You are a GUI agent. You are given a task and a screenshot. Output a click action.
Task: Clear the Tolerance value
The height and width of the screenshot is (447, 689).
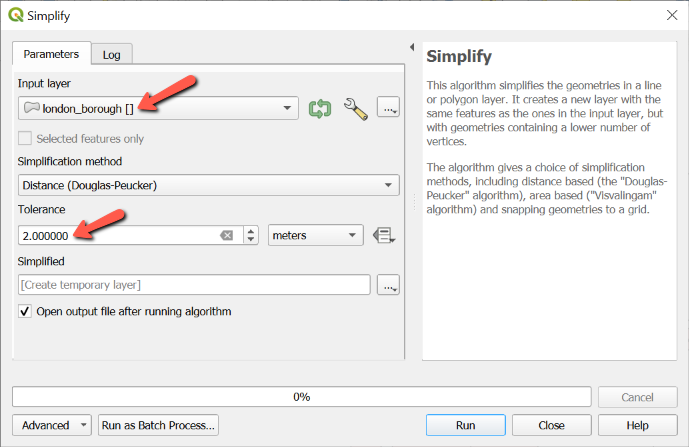click(226, 236)
